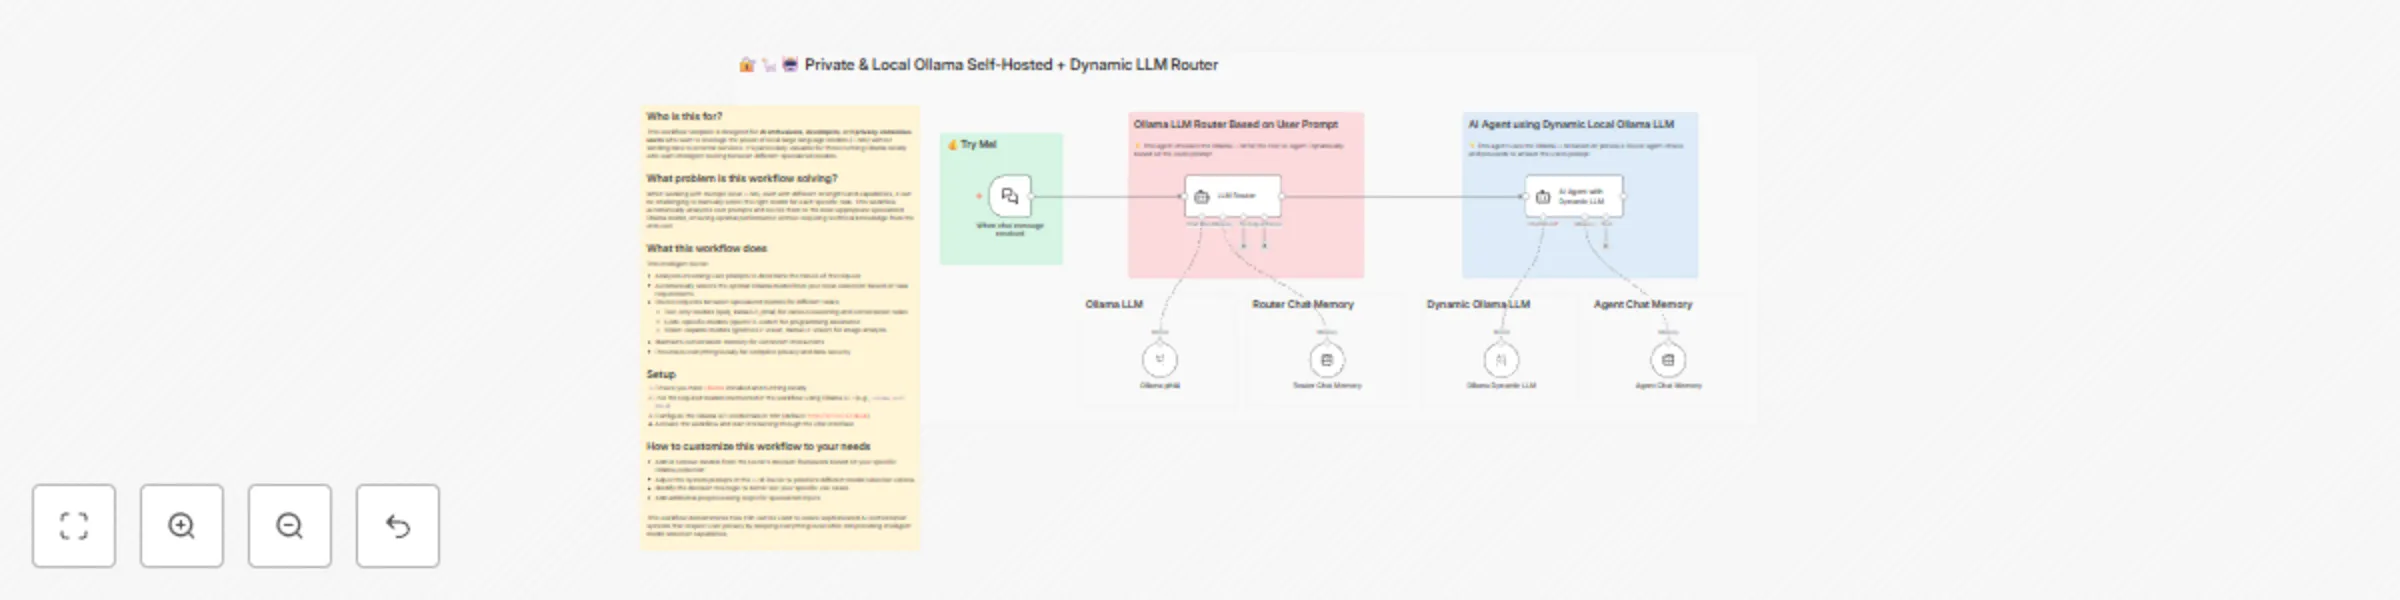The image size is (2400, 600).
Task: Click the 'Who is this for?' heading
Action: [x=684, y=116]
